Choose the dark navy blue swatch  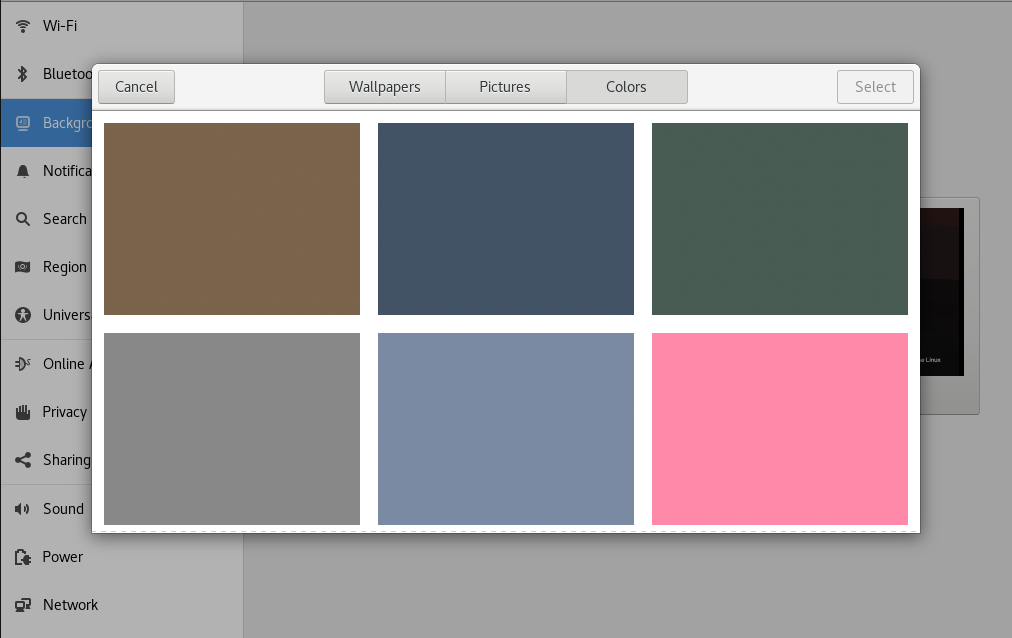point(505,219)
